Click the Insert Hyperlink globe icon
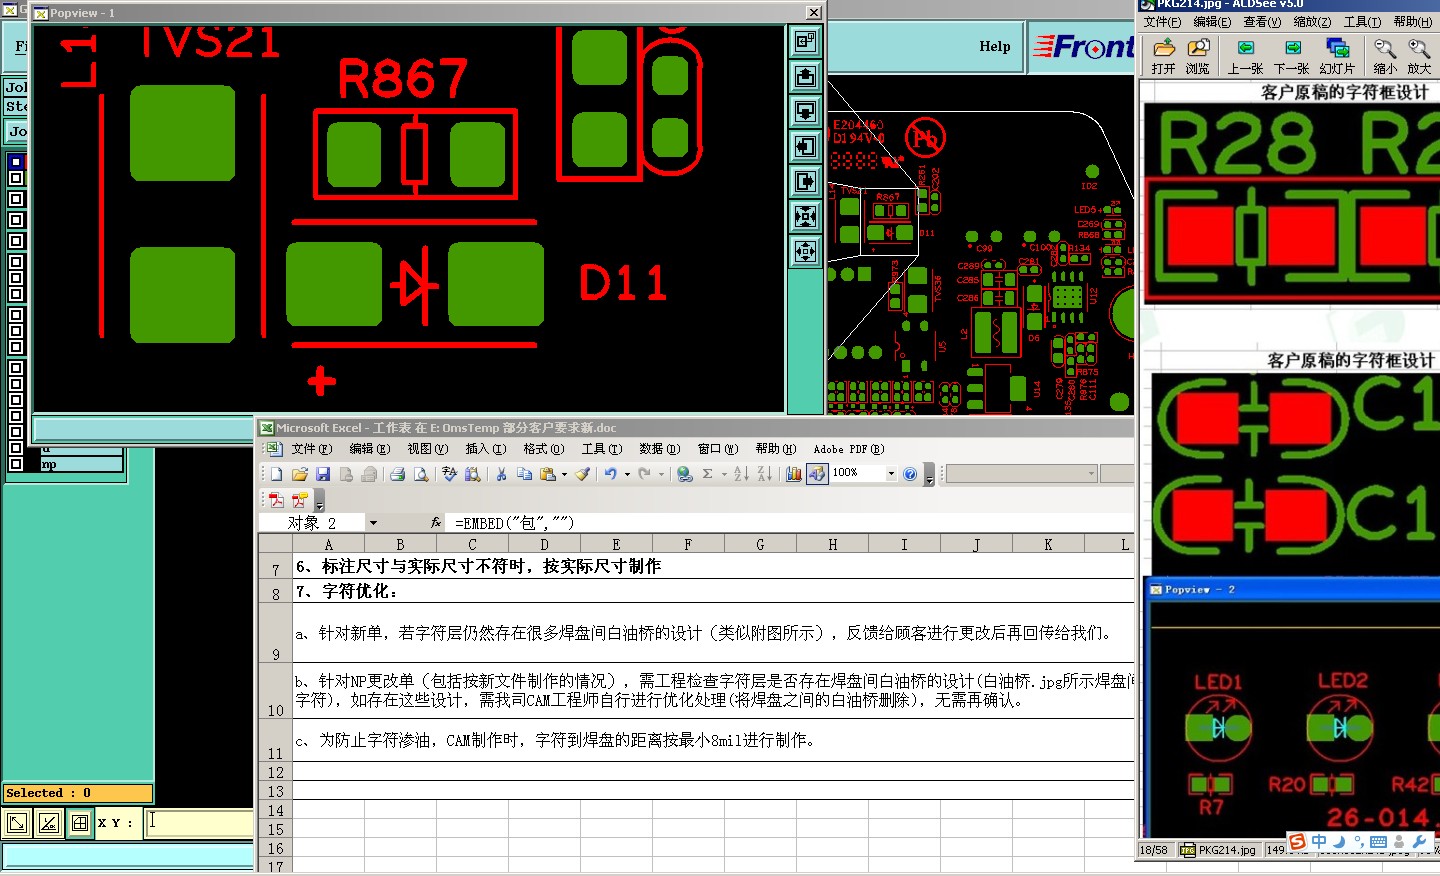This screenshot has height=876, width=1440. click(684, 474)
